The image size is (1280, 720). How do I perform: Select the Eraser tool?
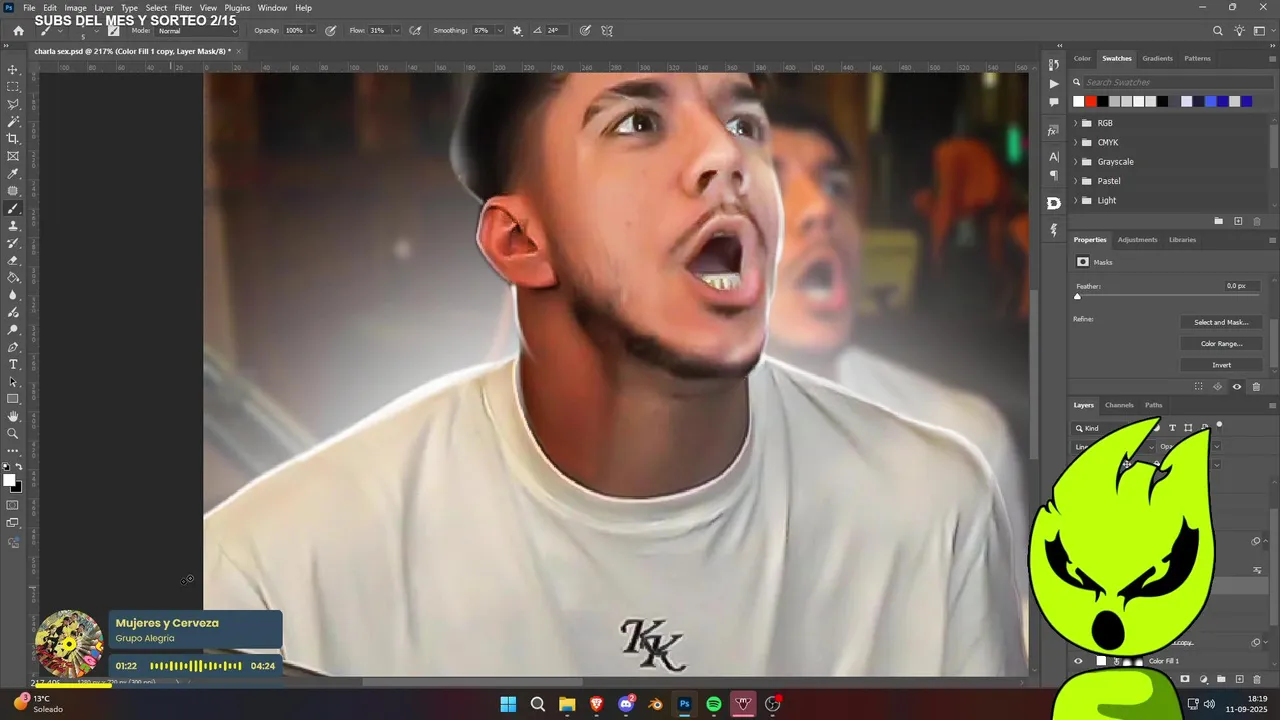pos(13,261)
